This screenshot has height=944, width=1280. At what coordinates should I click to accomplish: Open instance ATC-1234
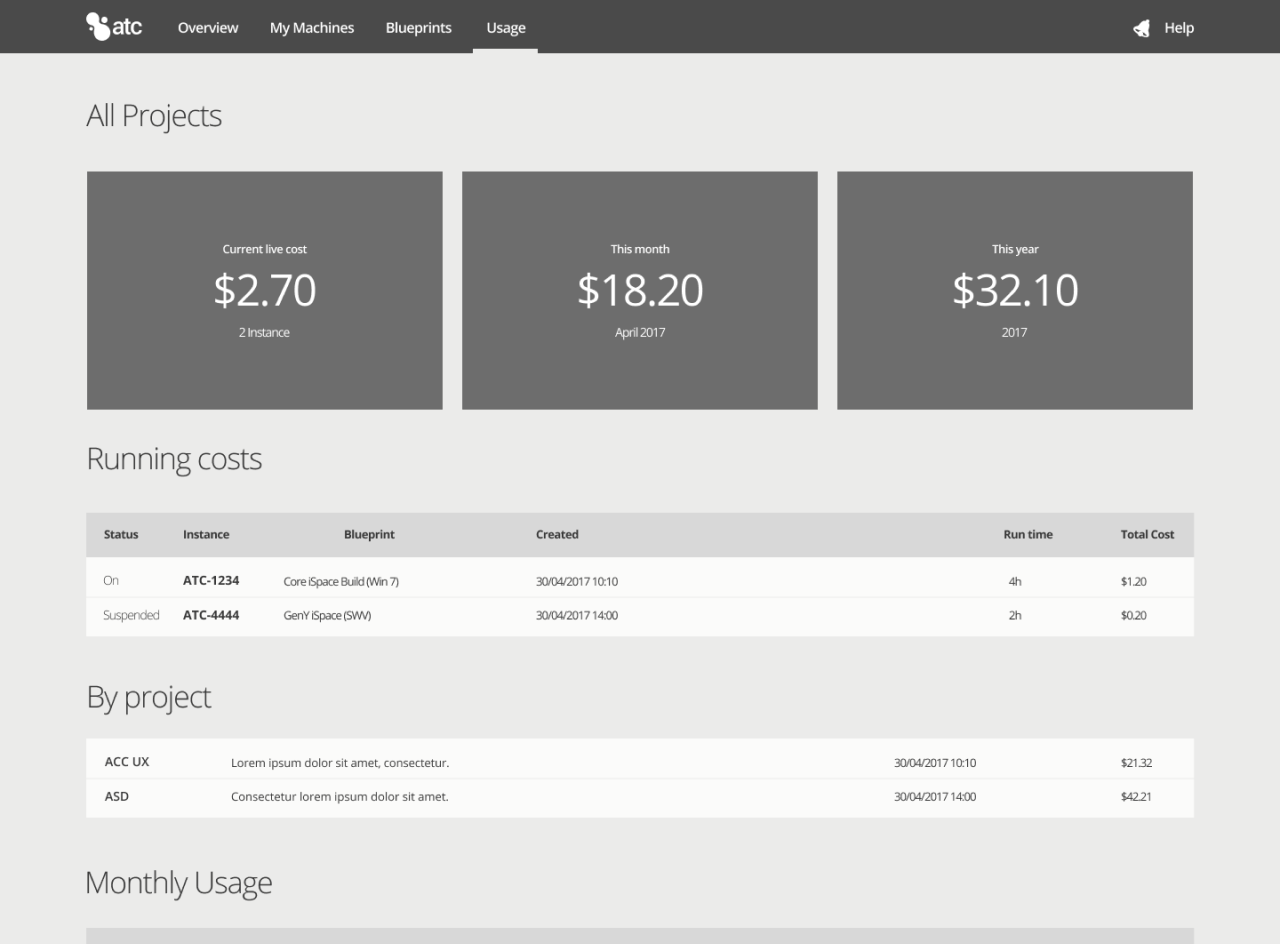211,580
